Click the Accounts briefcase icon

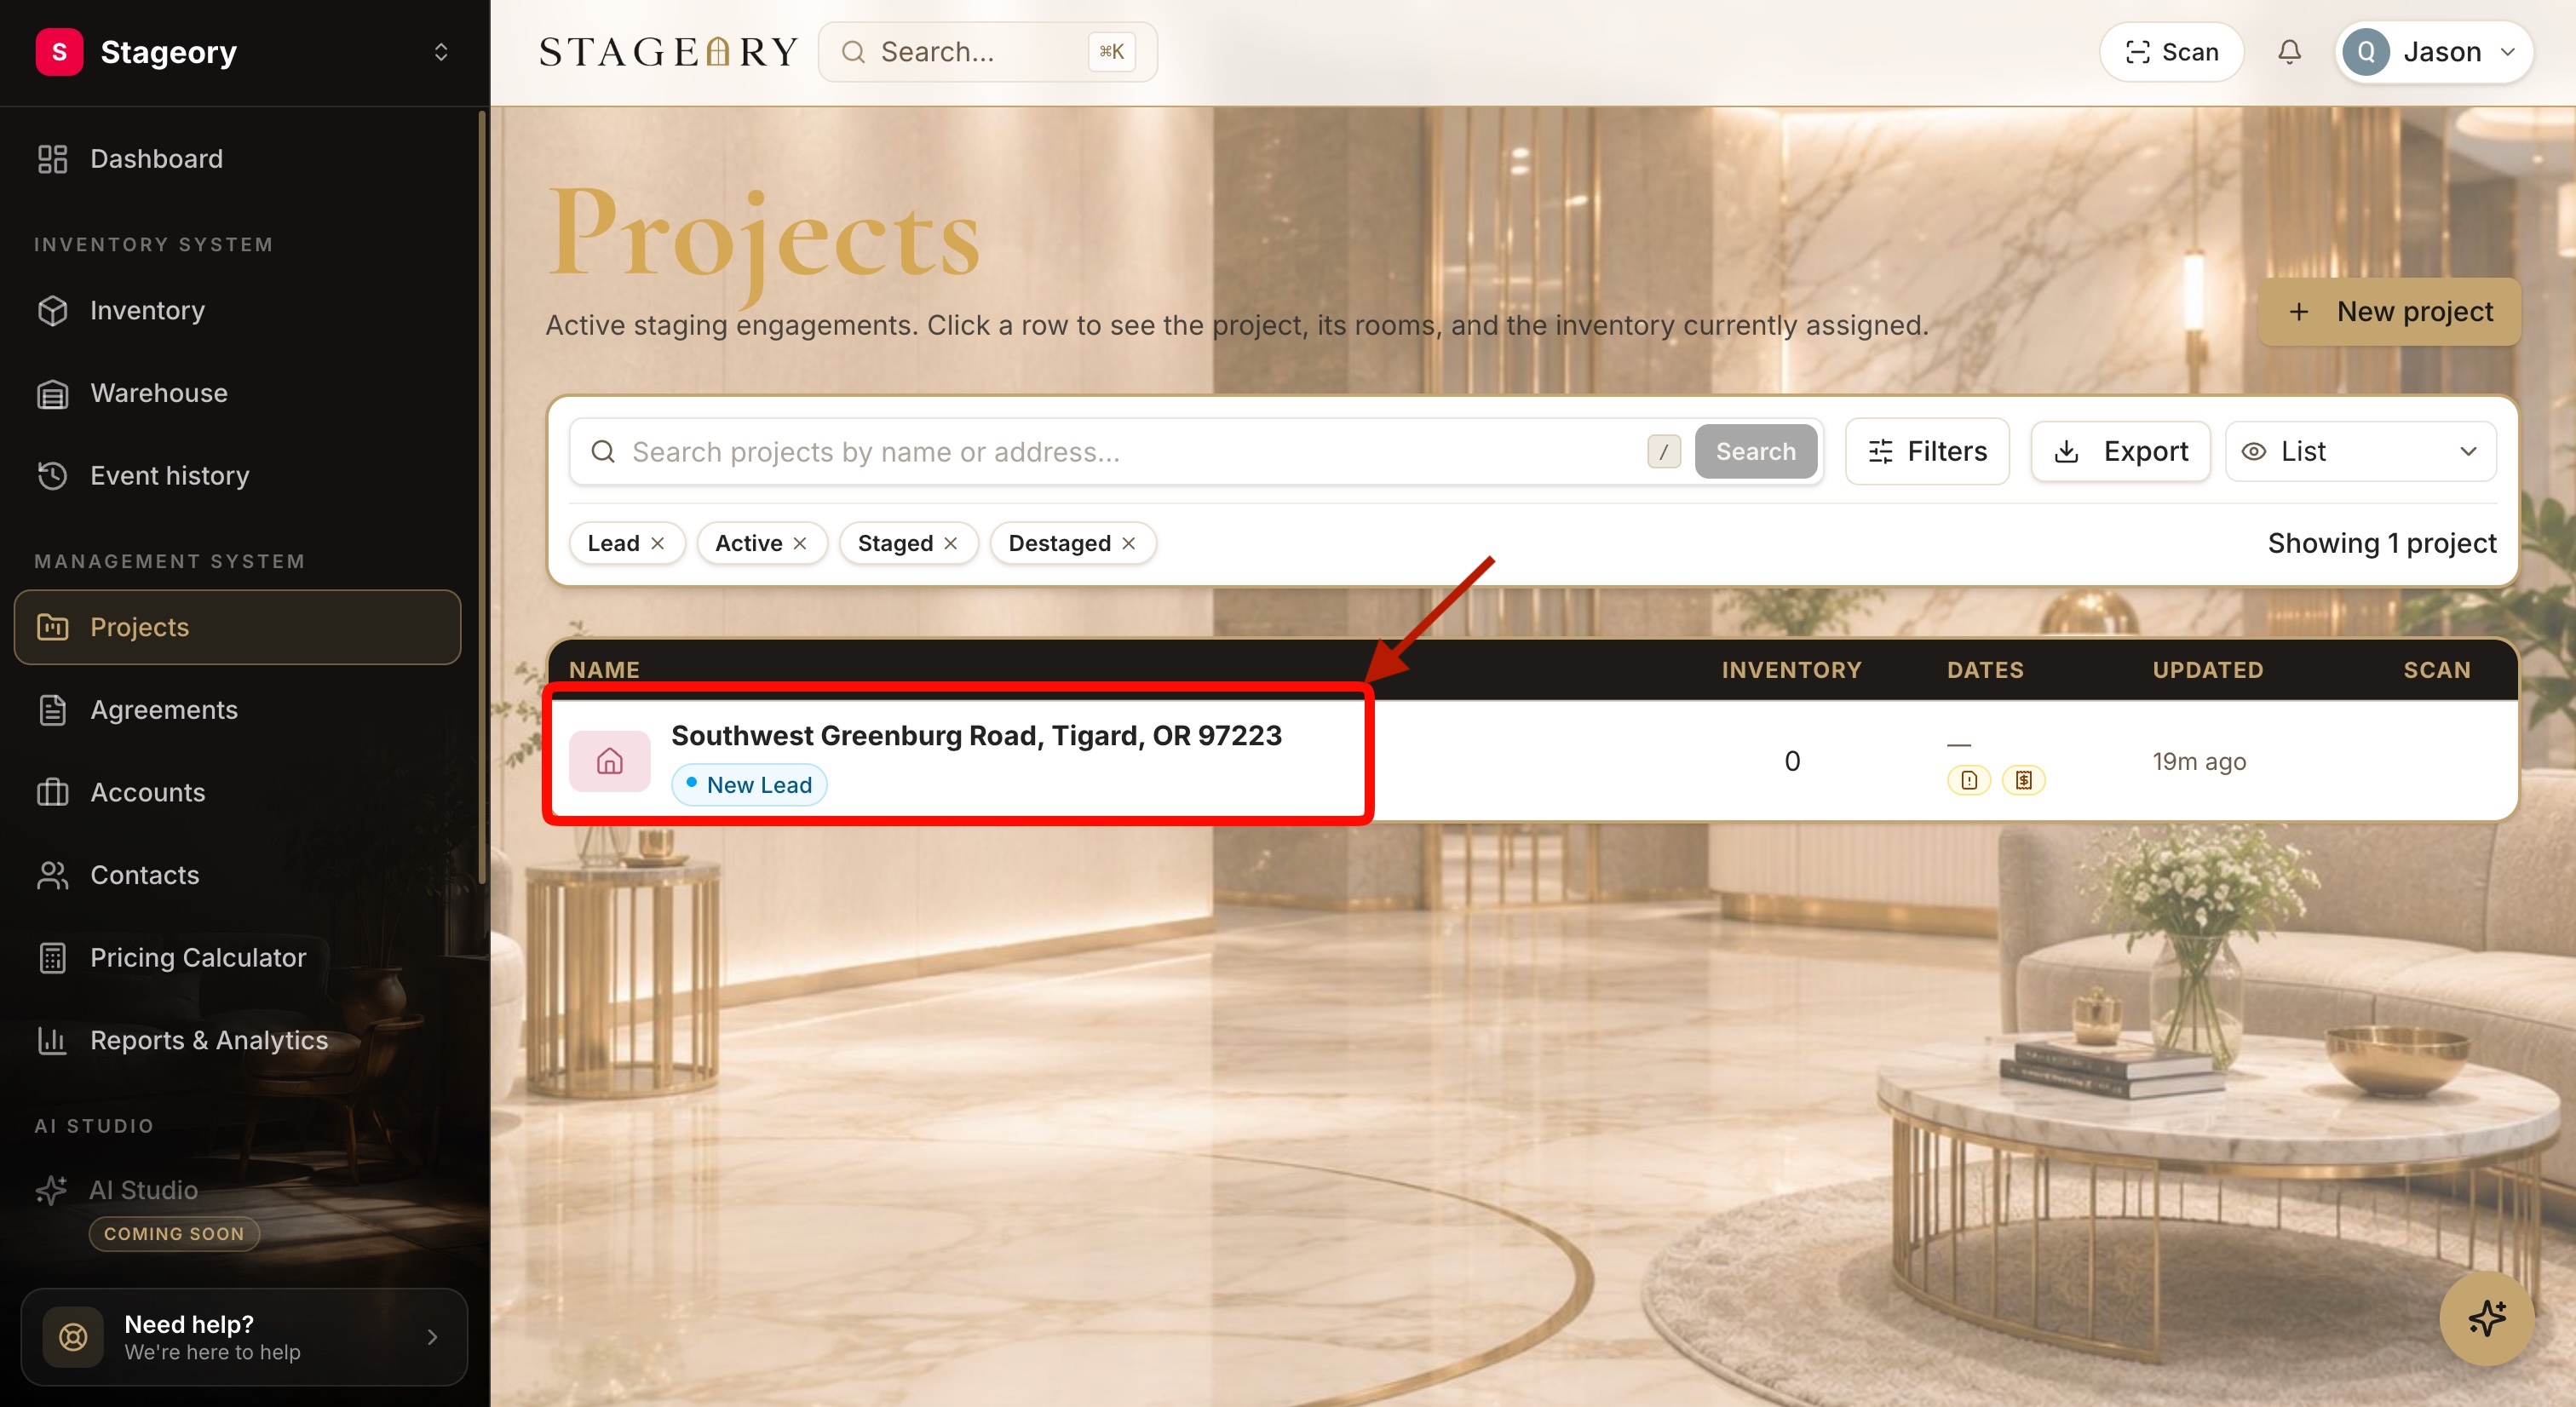click(x=52, y=793)
